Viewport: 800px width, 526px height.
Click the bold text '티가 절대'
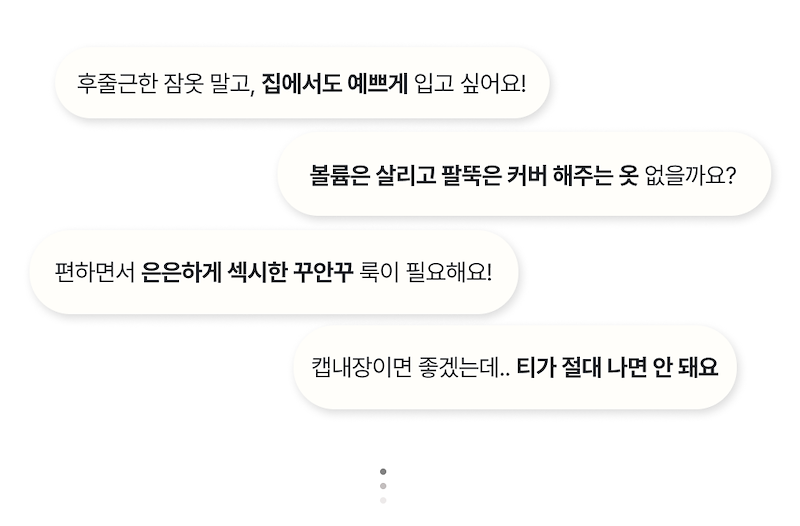[x=559, y=367]
